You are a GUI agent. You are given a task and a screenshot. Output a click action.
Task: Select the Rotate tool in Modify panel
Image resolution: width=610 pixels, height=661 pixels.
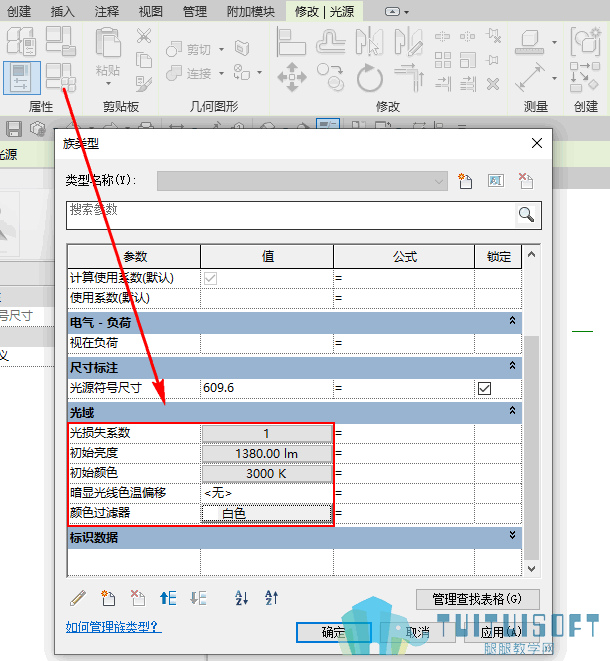pos(370,78)
